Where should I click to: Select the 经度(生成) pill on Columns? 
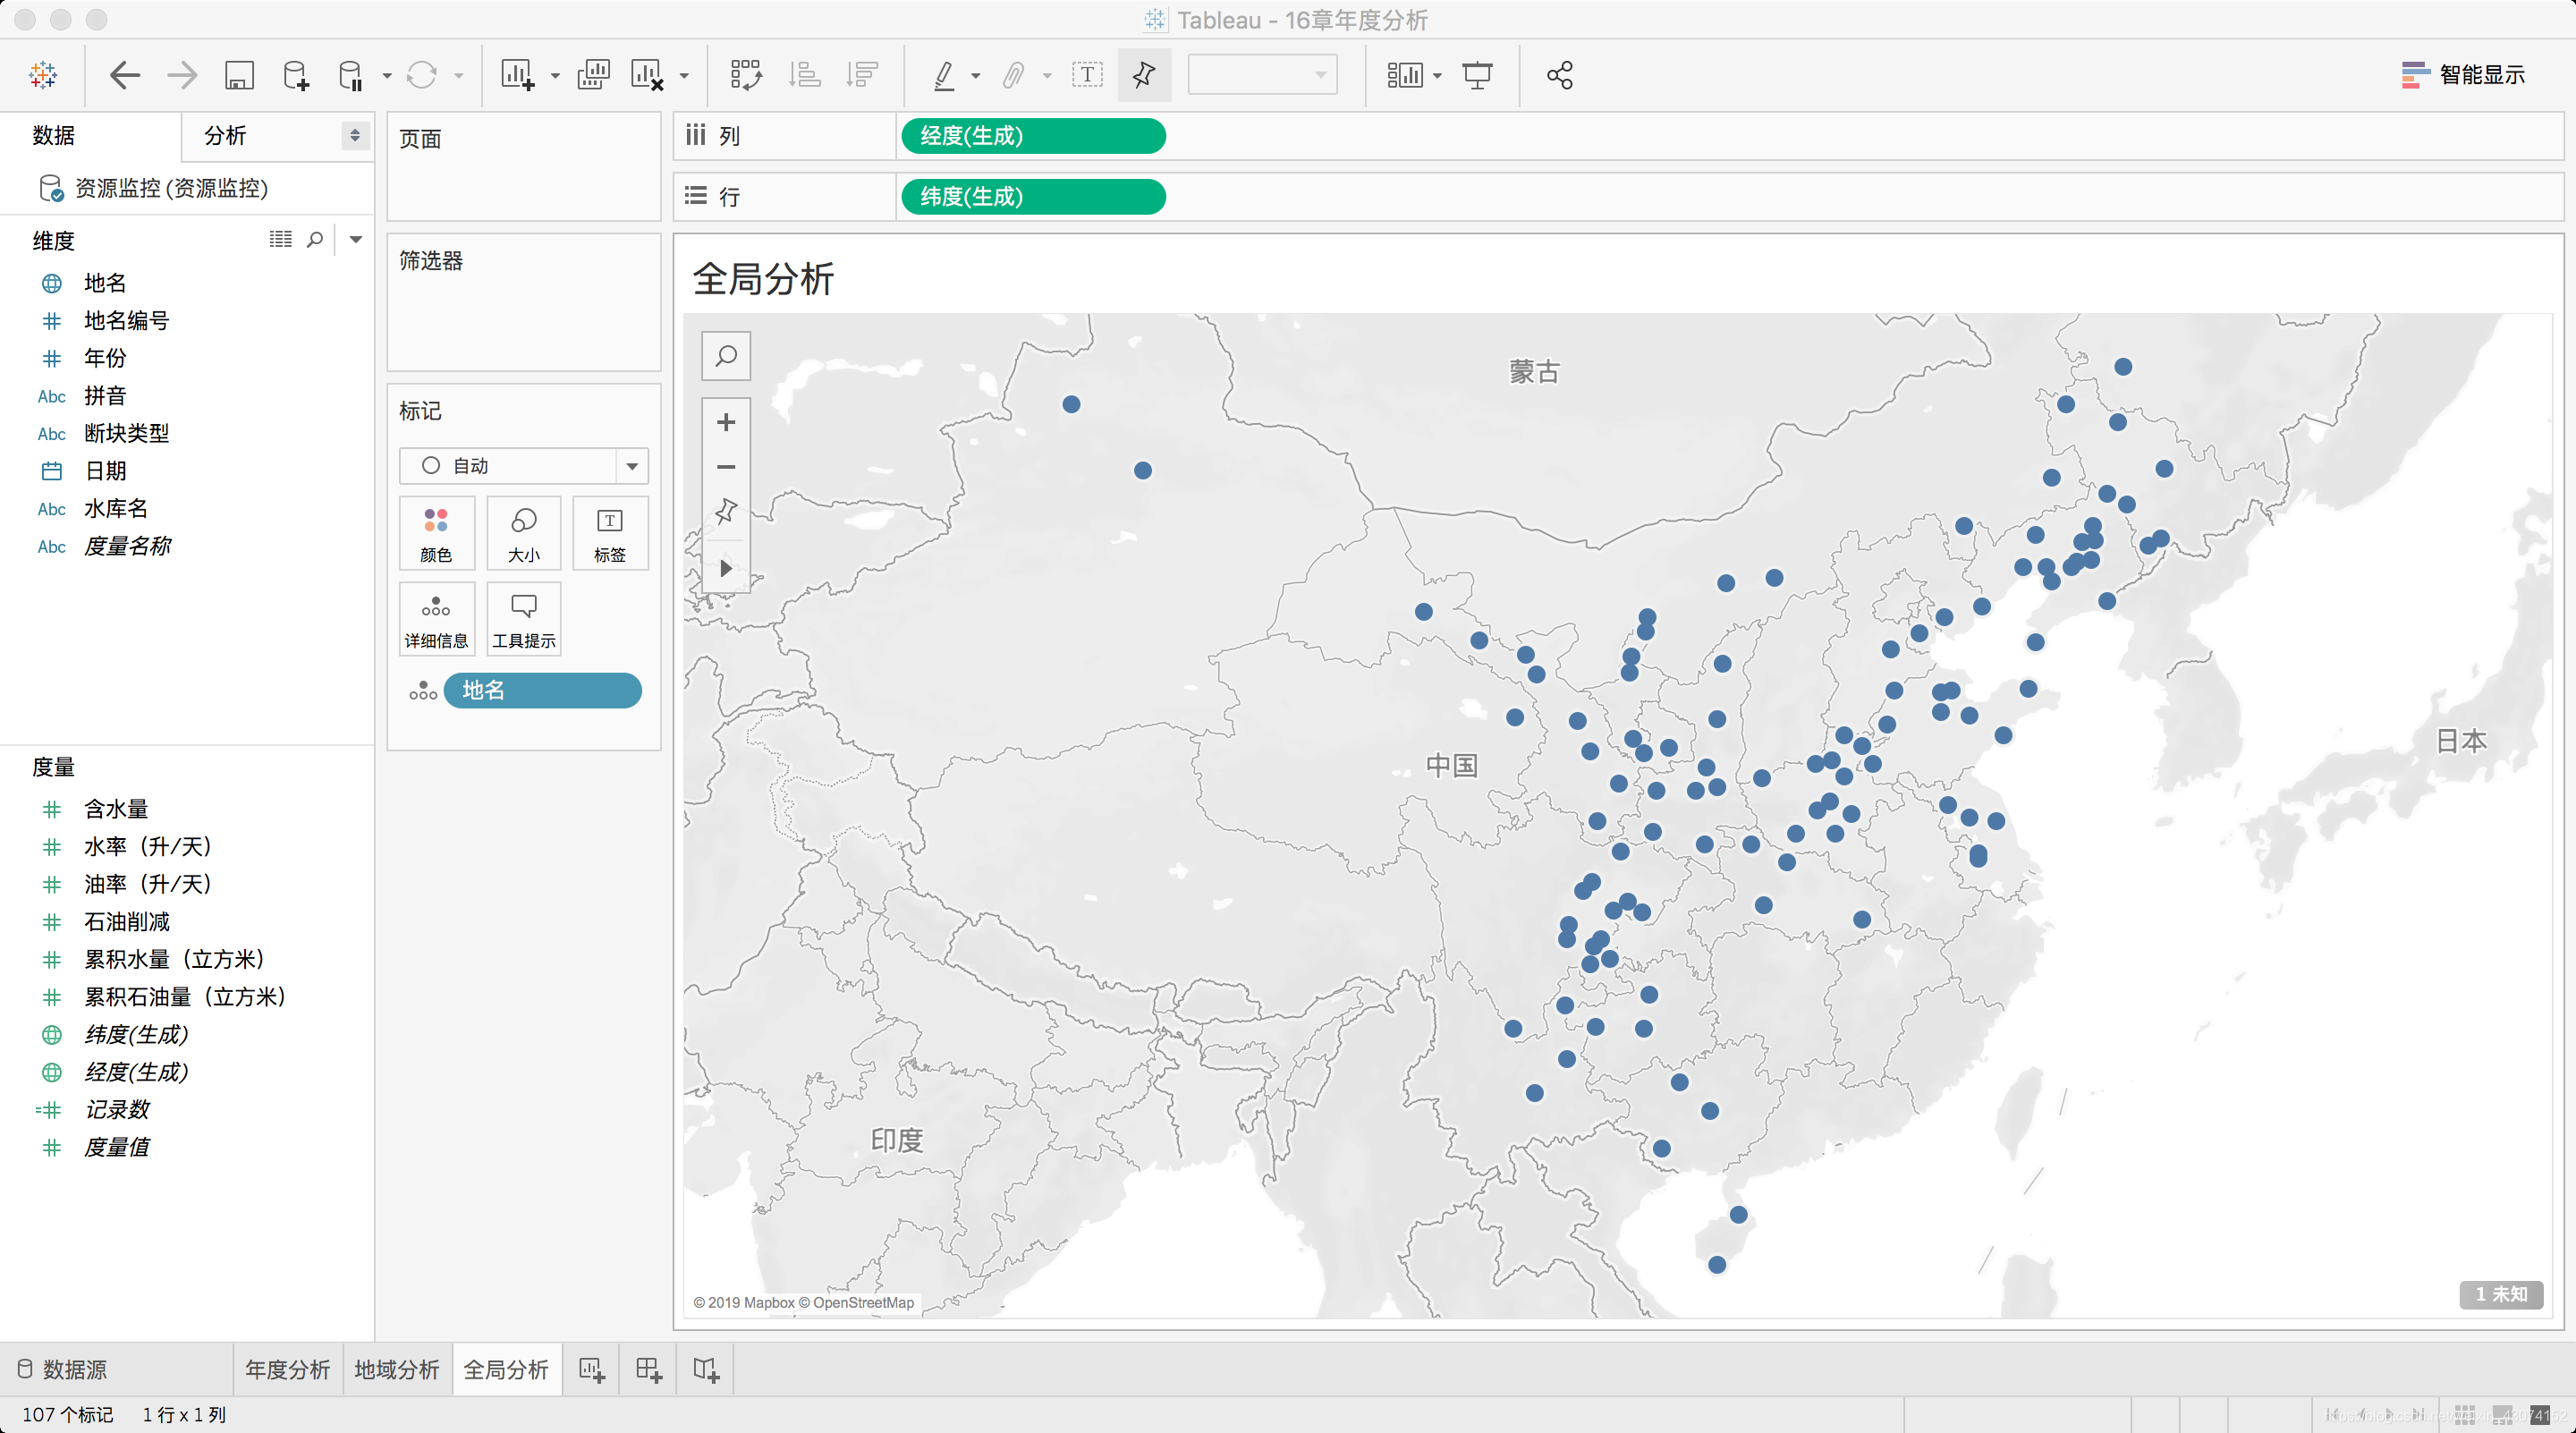(x=1032, y=136)
